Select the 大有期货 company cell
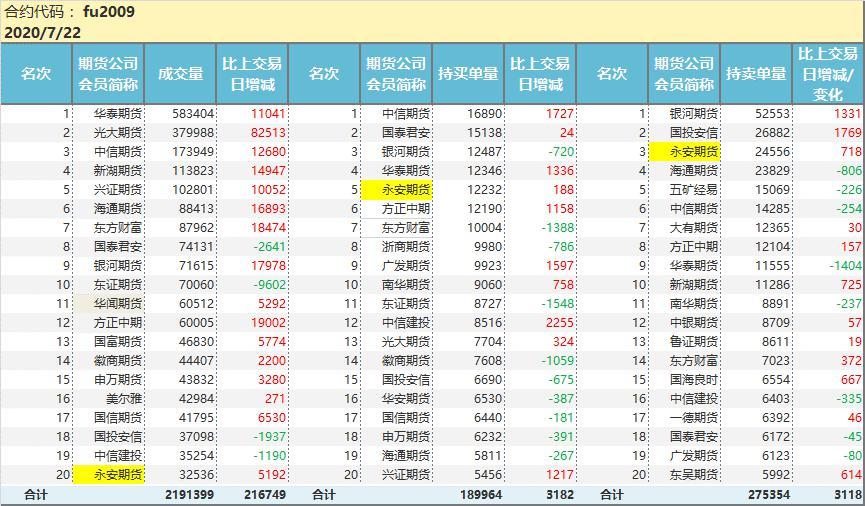This screenshot has height=506, width=865. 693,227
